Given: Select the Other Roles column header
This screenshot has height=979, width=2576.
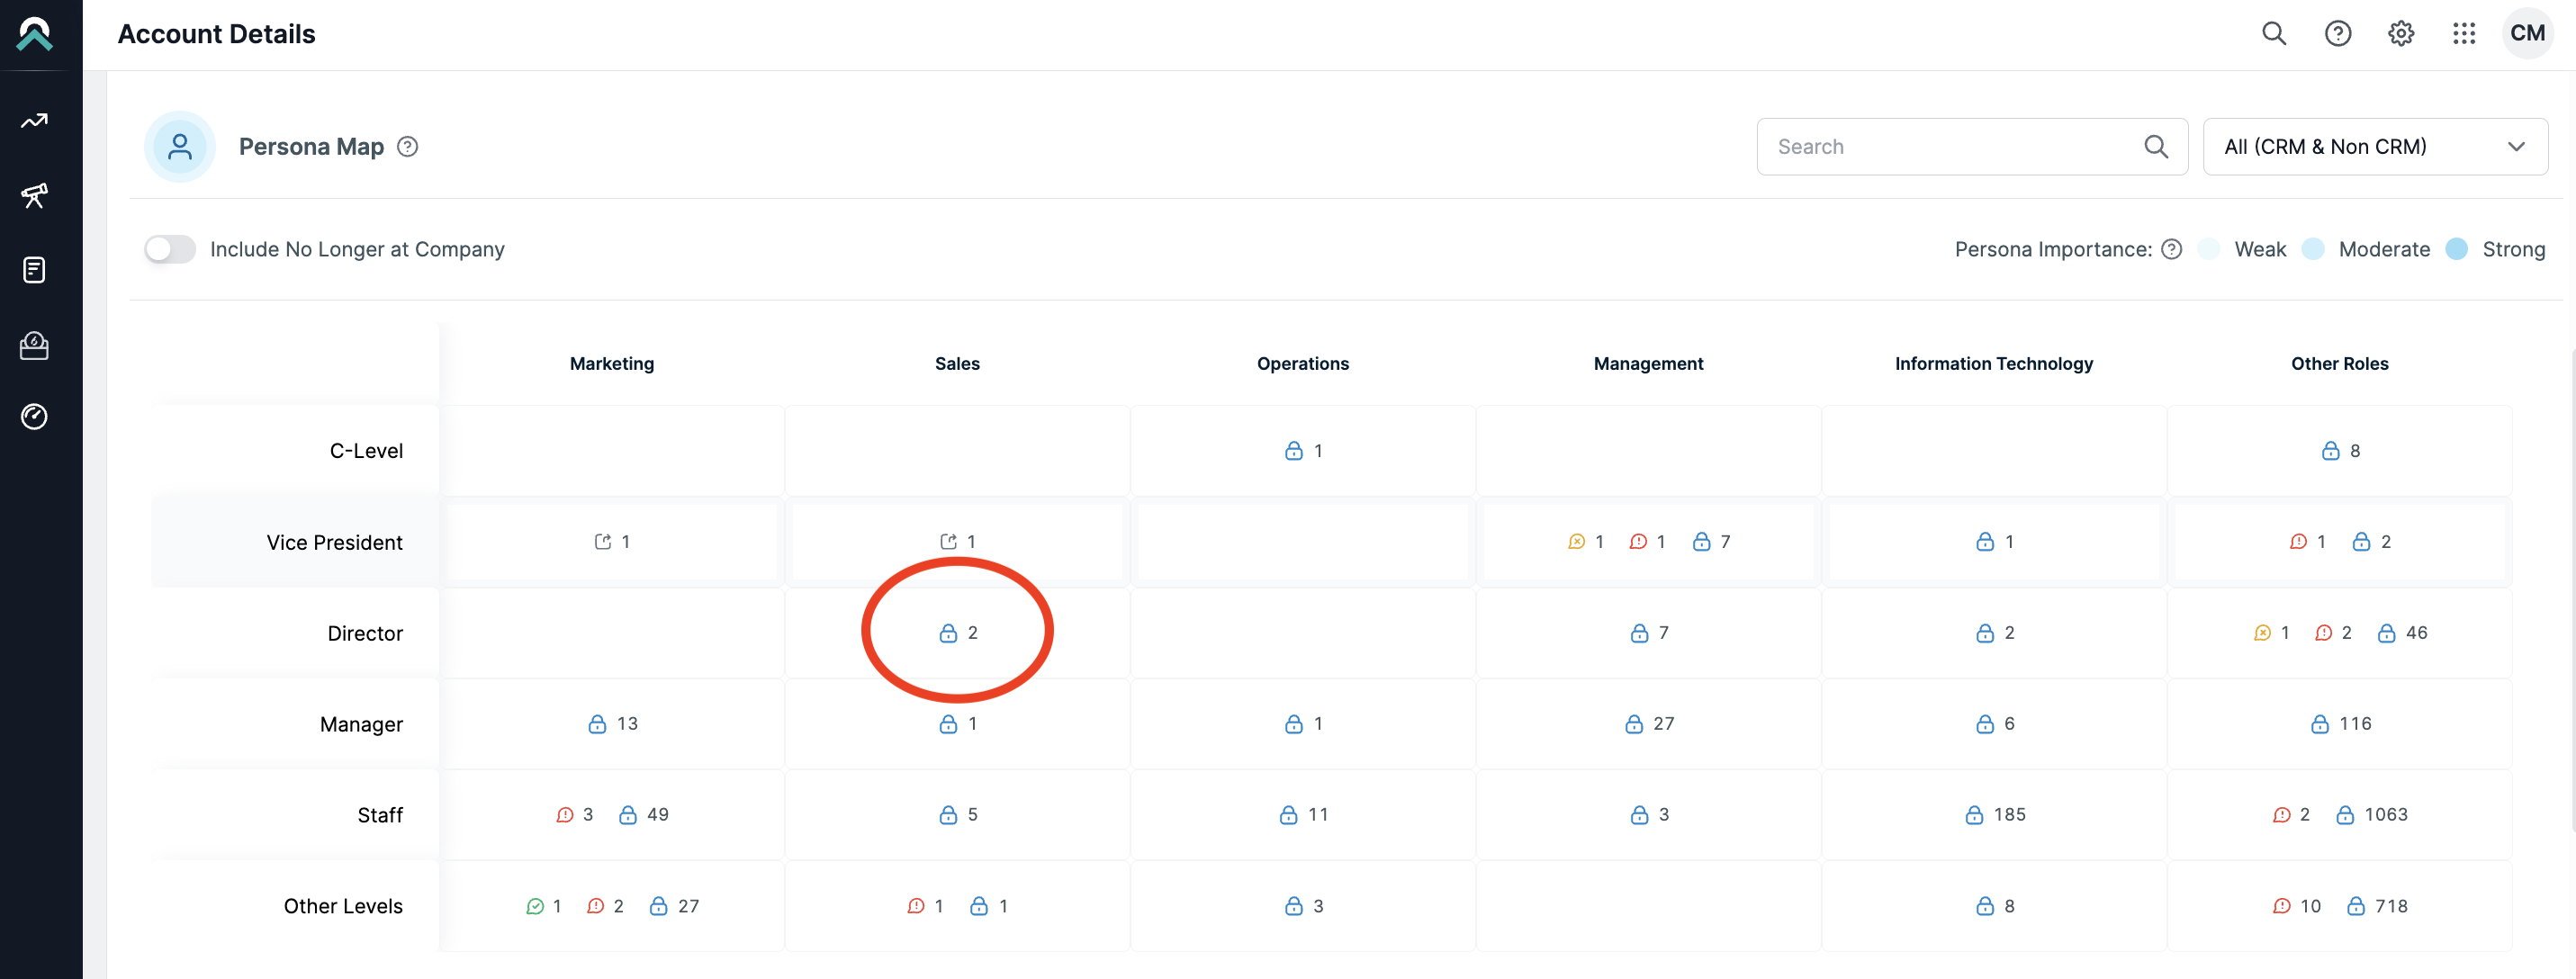Looking at the screenshot, I should (x=2340, y=364).
